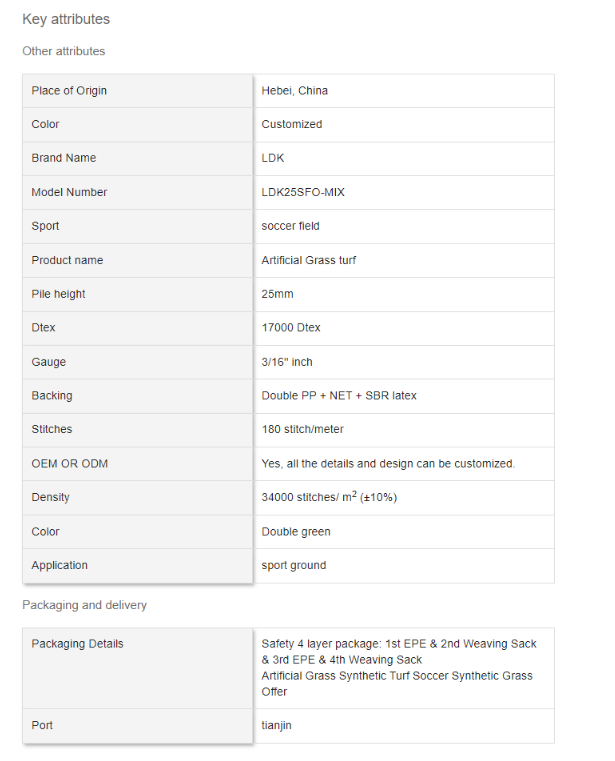Click the Artificial Grass turf product name

point(309,260)
